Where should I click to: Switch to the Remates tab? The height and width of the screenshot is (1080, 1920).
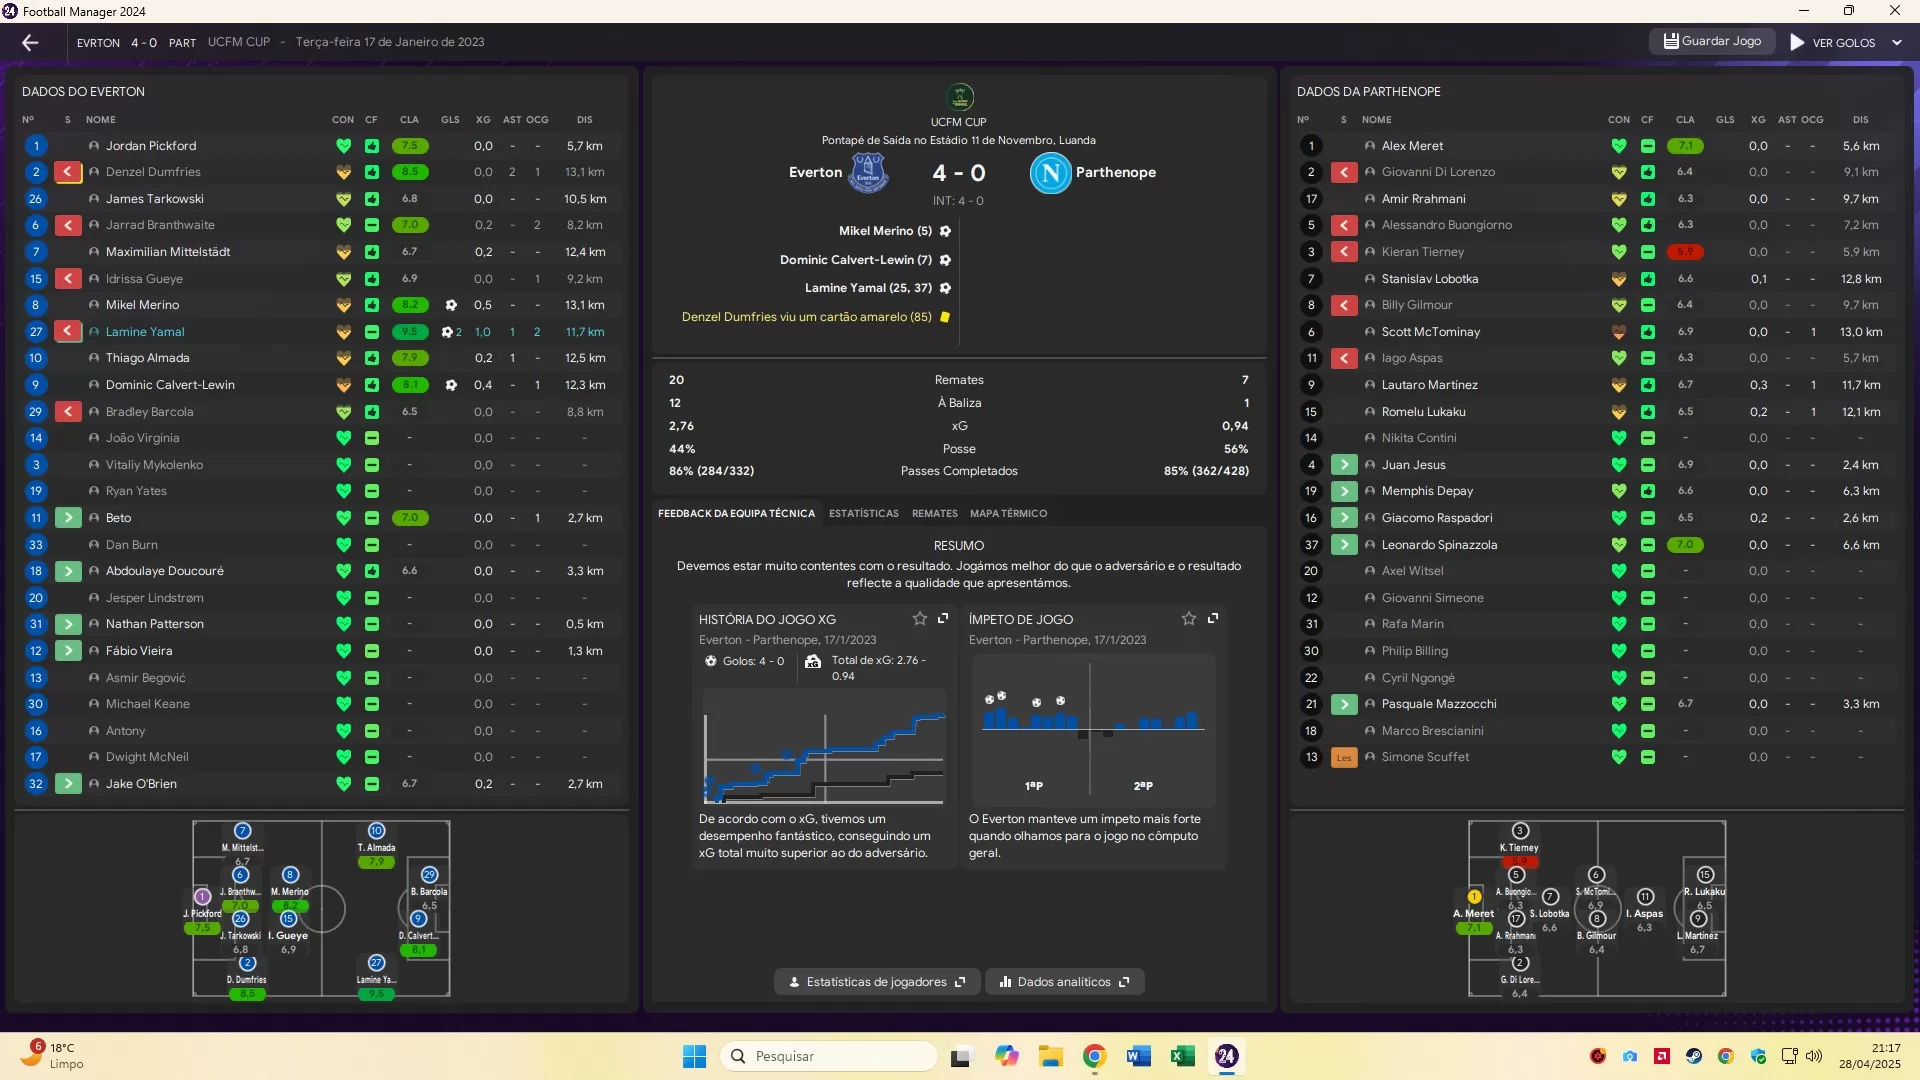934,513
